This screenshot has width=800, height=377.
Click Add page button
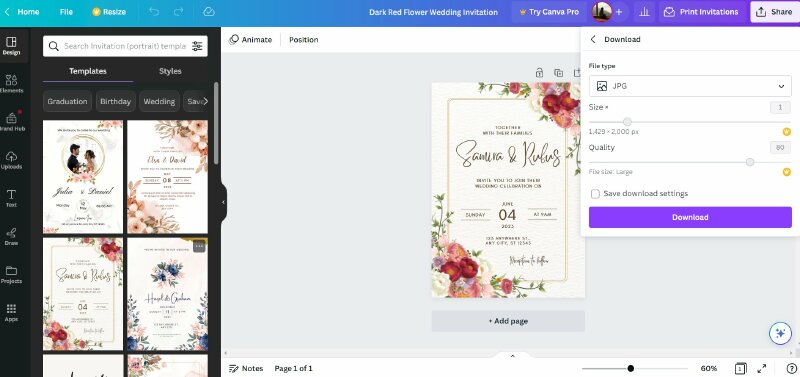point(508,321)
